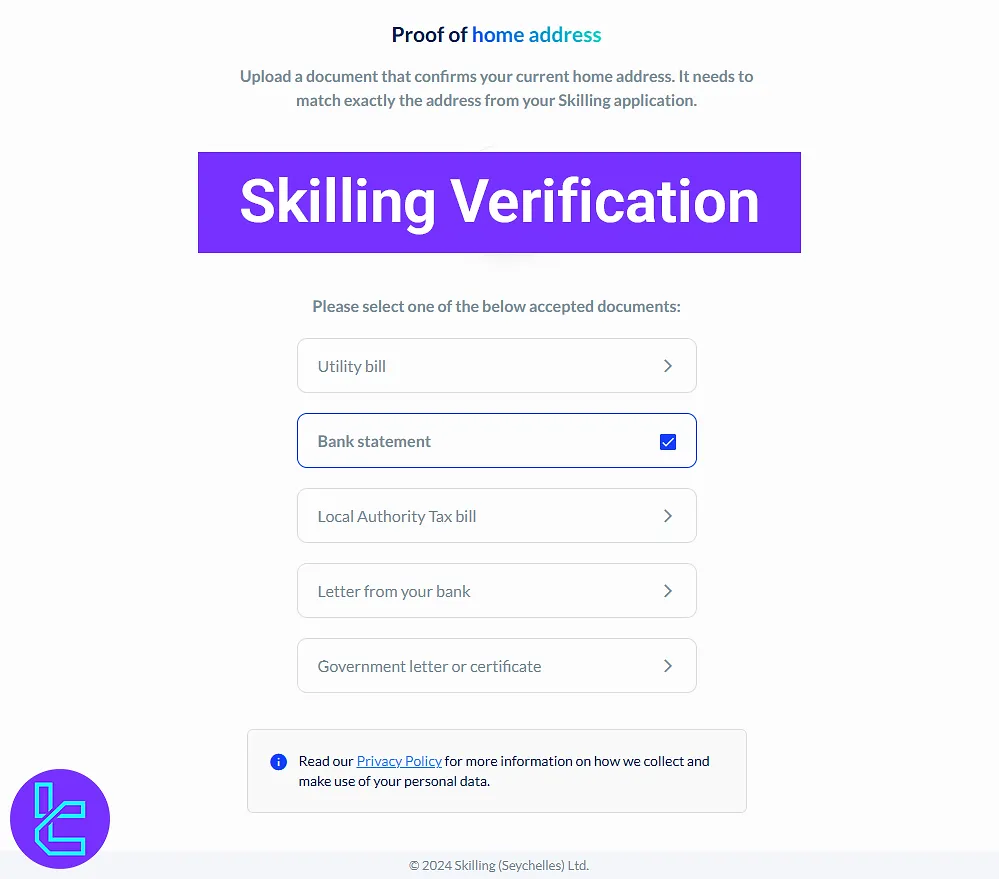The height and width of the screenshot is (879, 999).
Task: Select the chevron on the Utility bill row
Action: (x=667, y=365)
